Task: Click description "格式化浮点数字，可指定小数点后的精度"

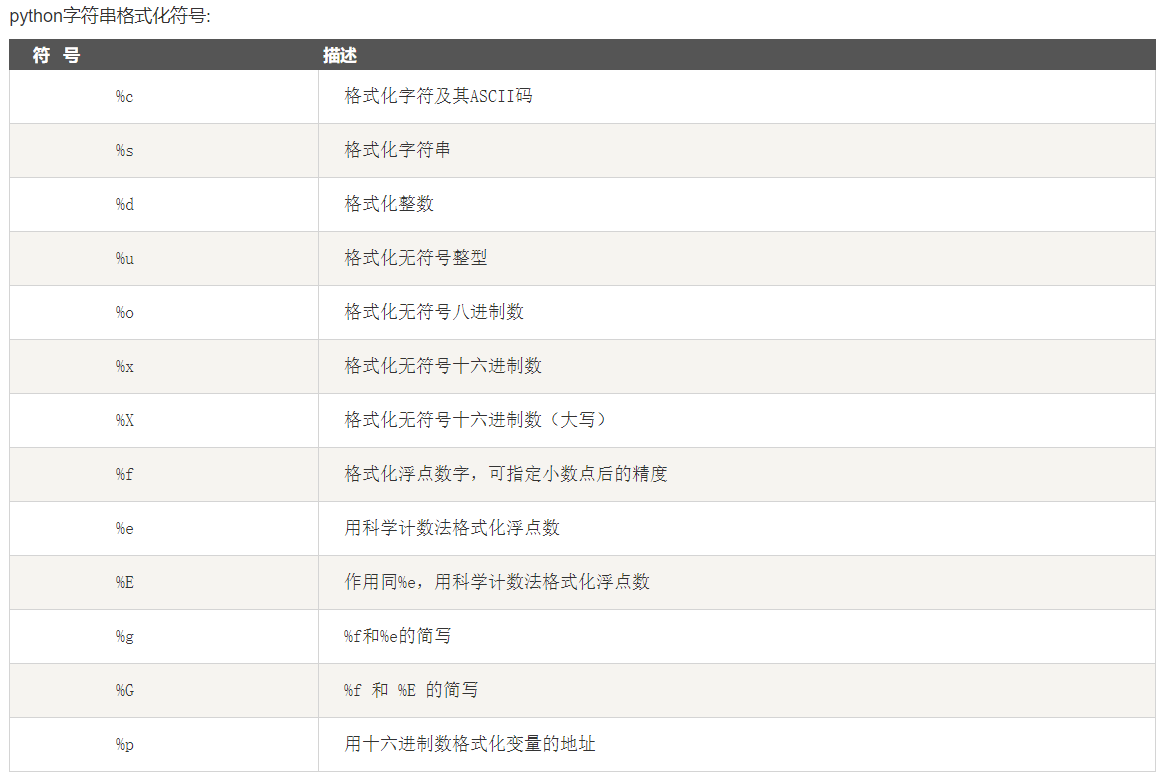Action: tap(506, 474)
